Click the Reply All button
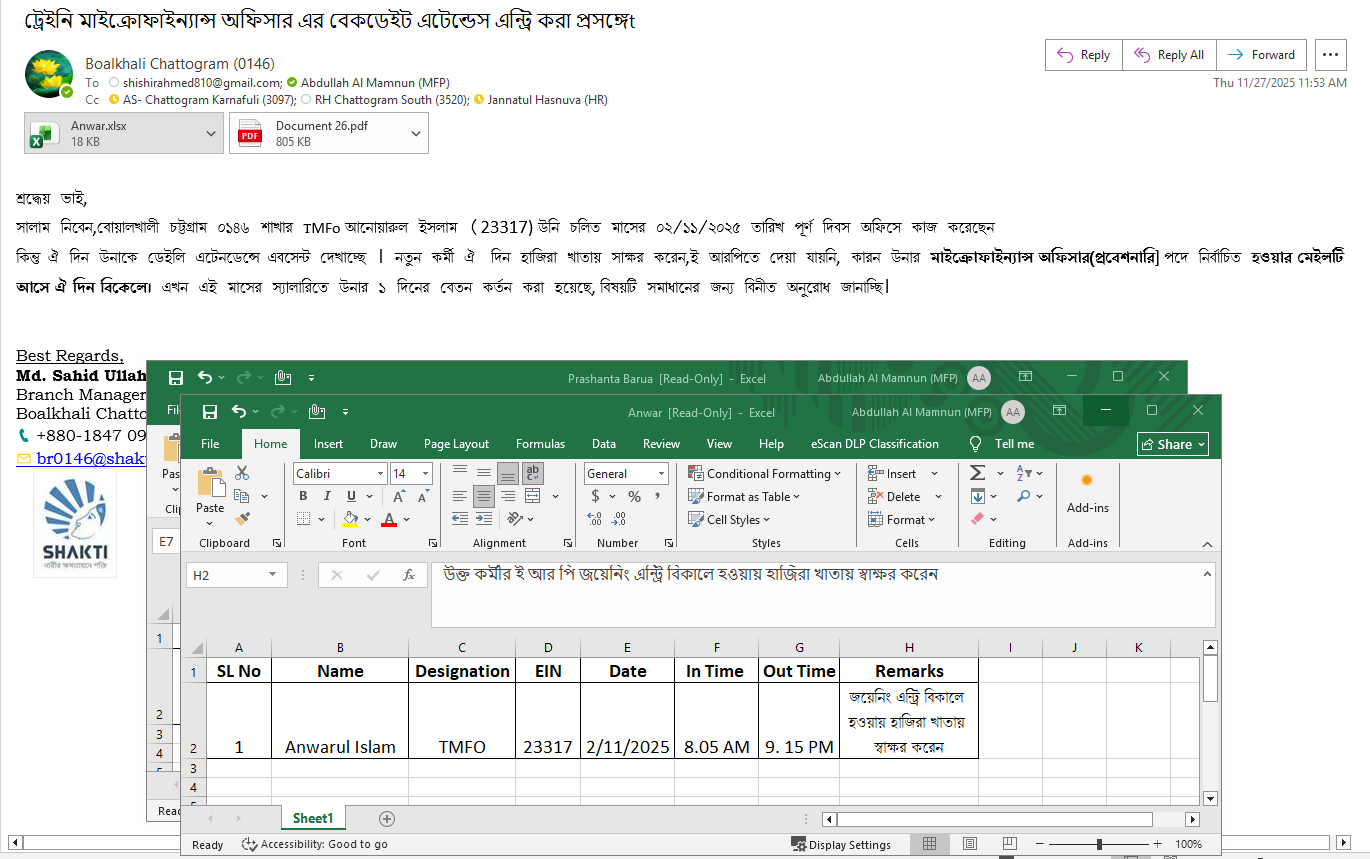The image size is (1370, 859). (1168, 55)
